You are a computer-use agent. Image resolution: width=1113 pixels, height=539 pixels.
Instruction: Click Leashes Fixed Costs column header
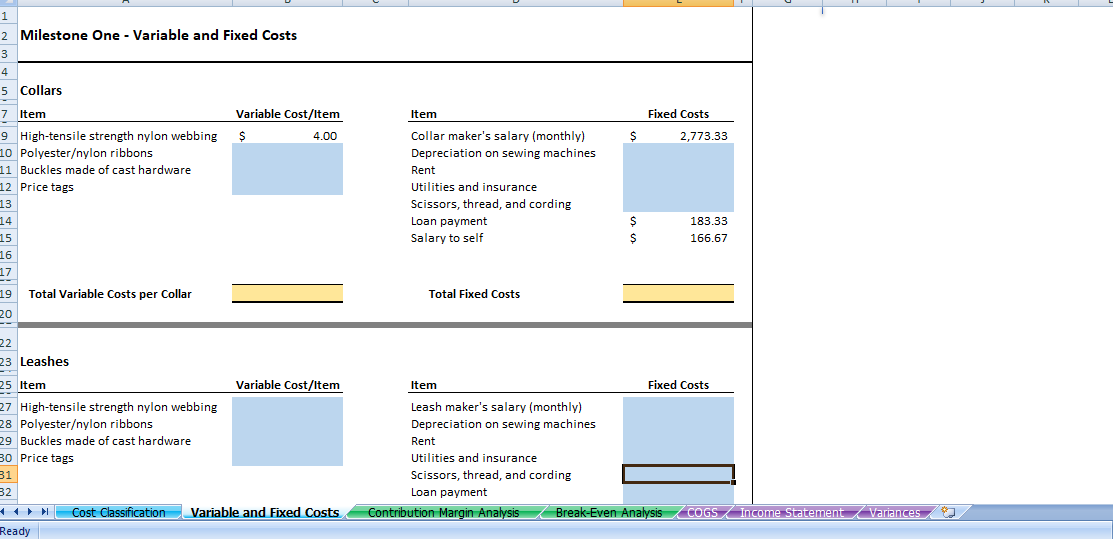click(679, 385)
